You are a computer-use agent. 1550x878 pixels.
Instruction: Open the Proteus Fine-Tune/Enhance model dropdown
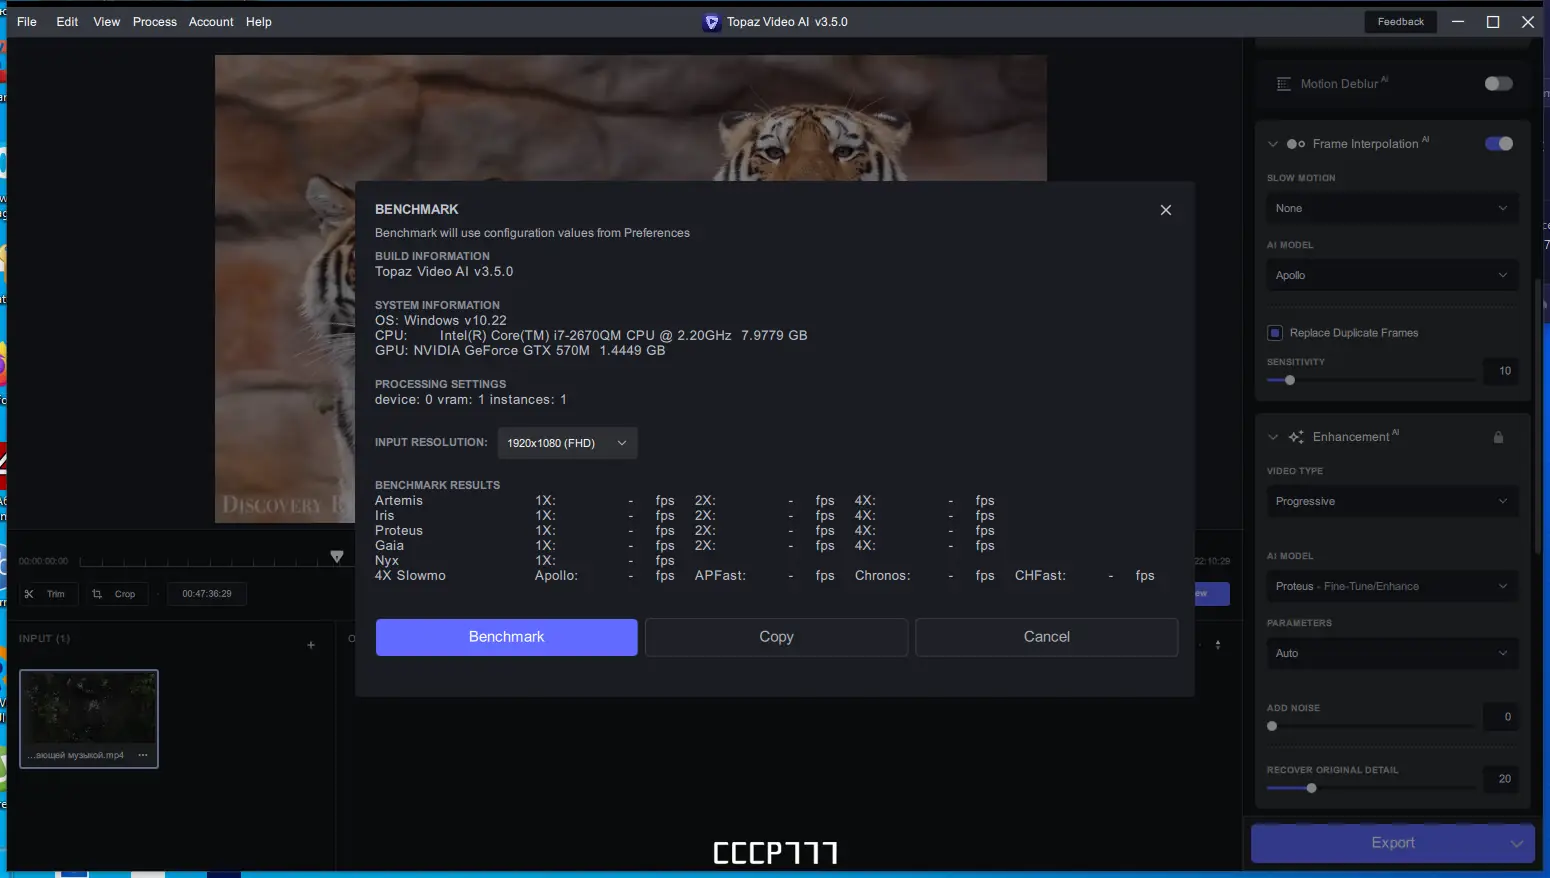1391,586
